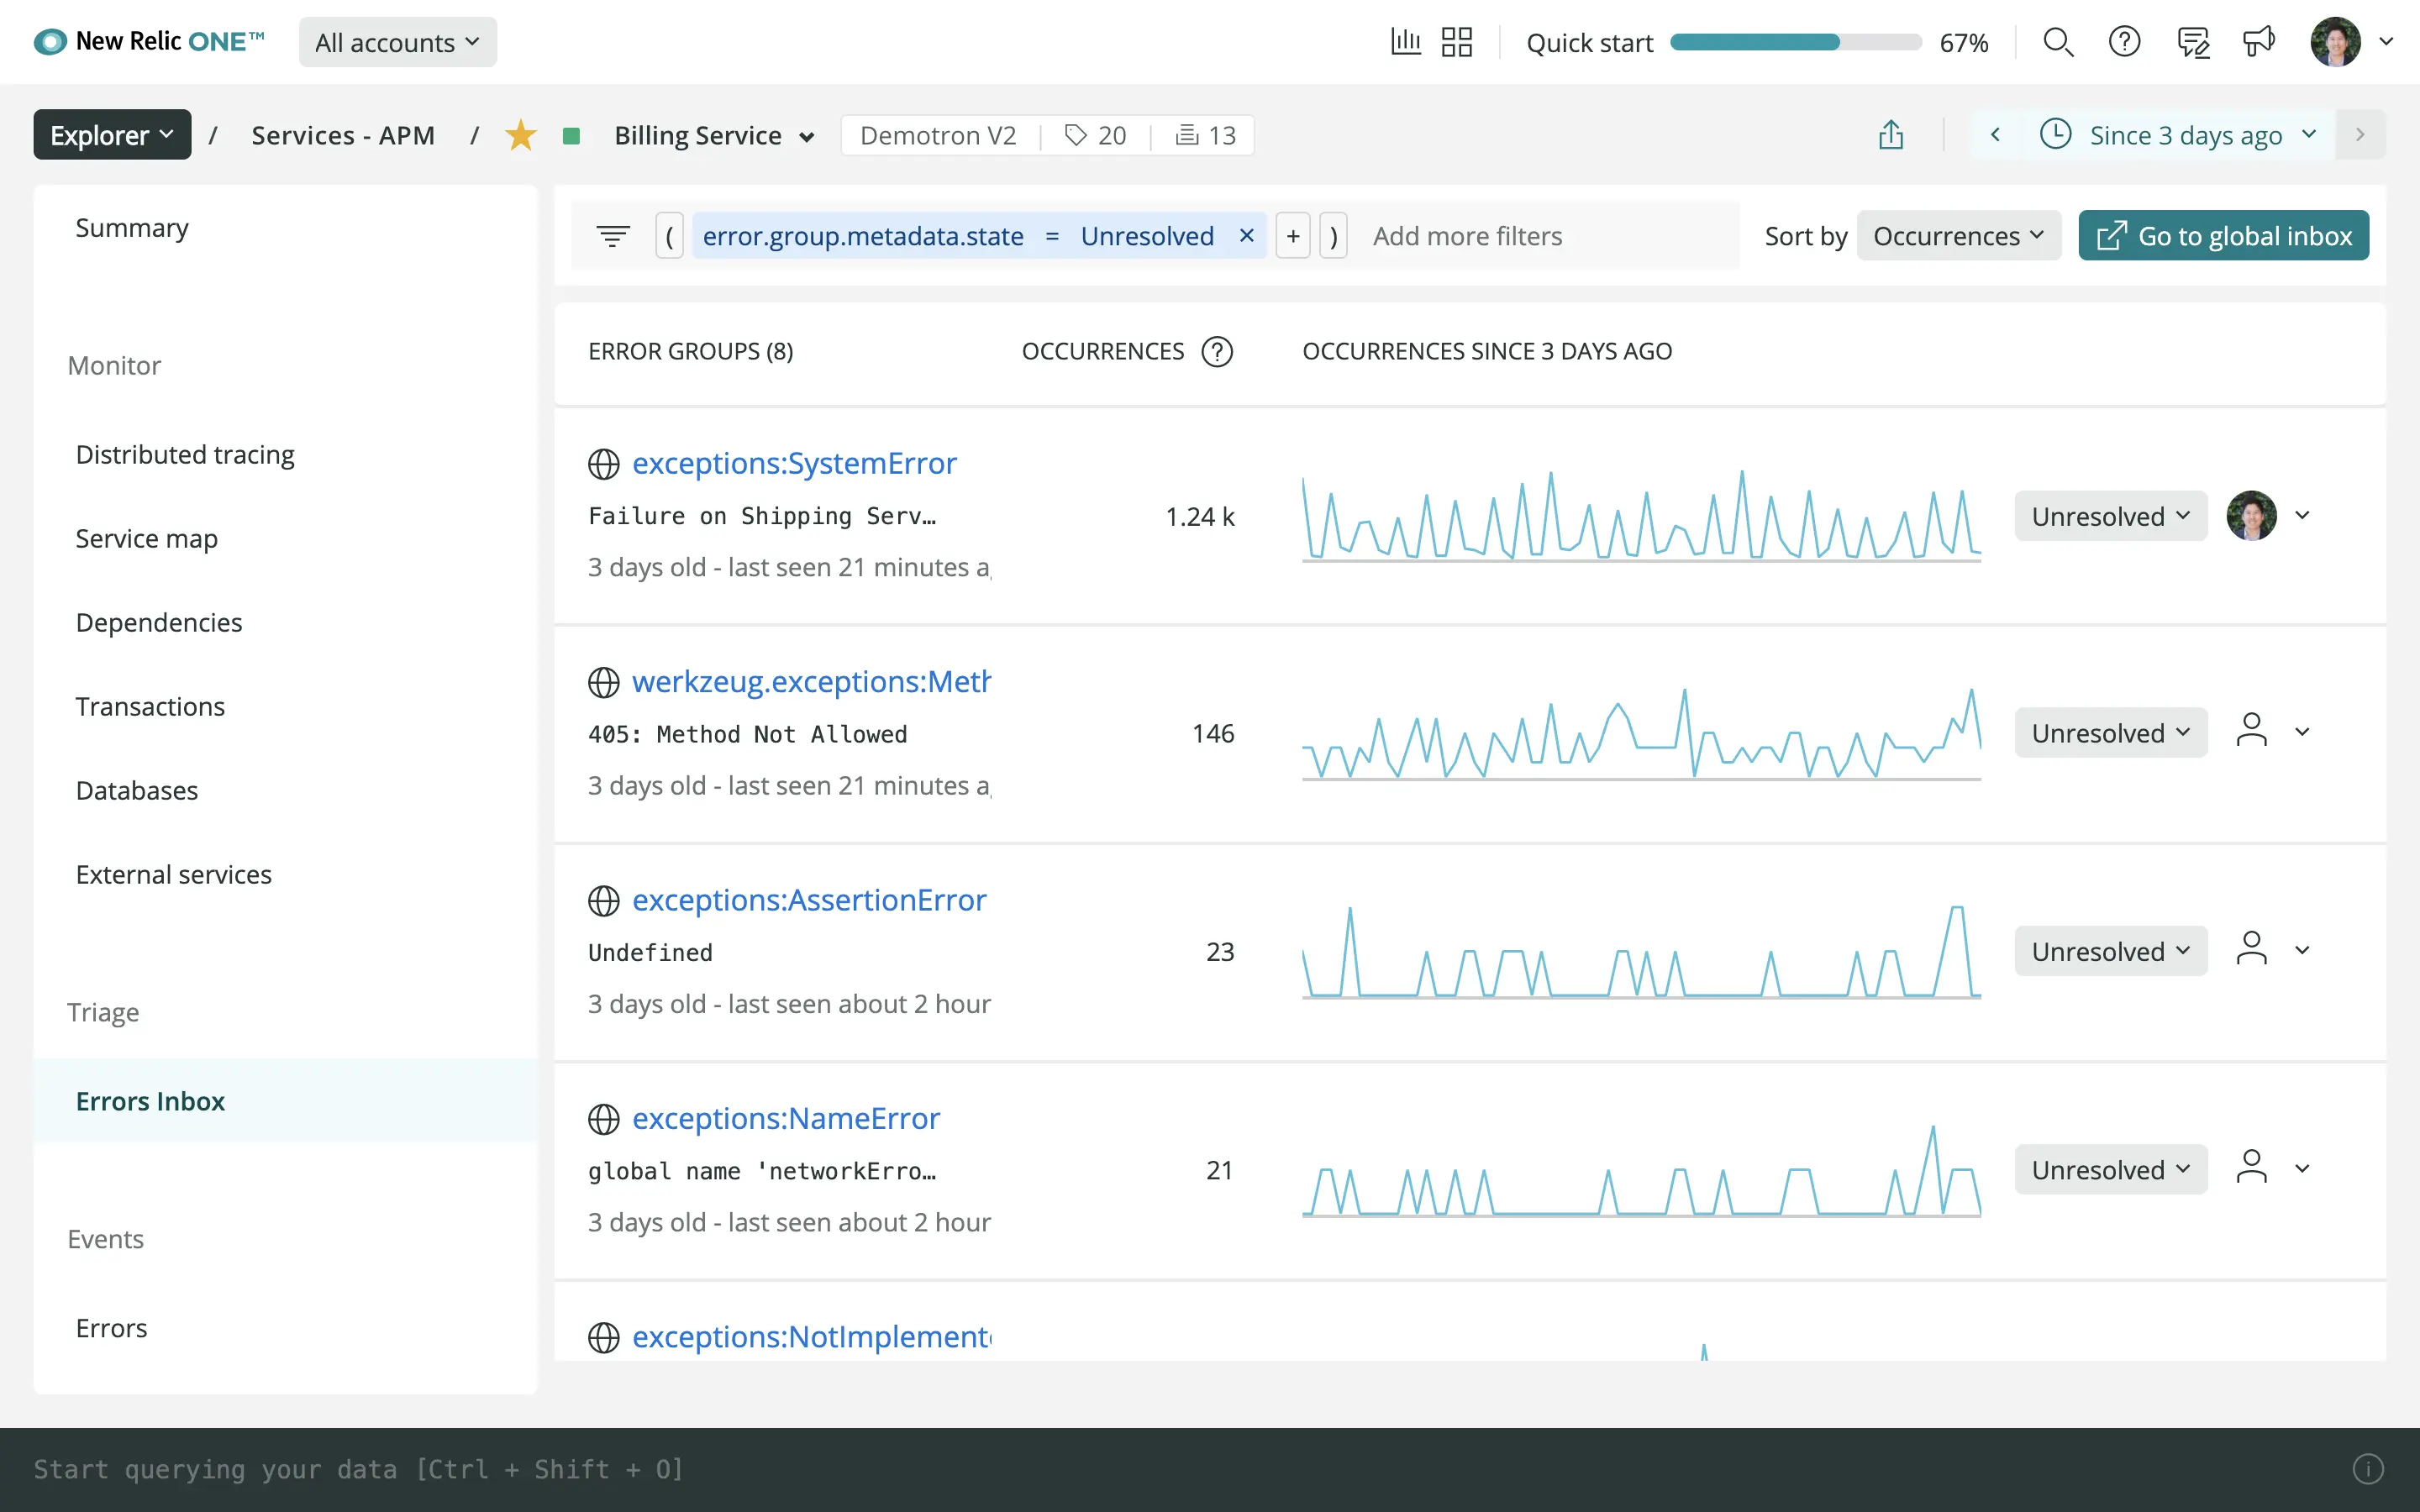Open the announcements megaphone icon
The width and height of the screenshot is (2420, 1512).
point(2258,42)
